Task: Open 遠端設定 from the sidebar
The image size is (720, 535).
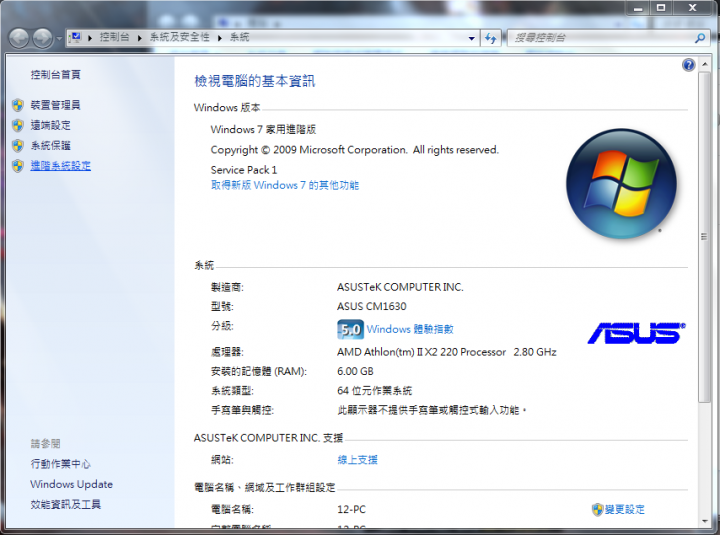Action: point(51,125)
